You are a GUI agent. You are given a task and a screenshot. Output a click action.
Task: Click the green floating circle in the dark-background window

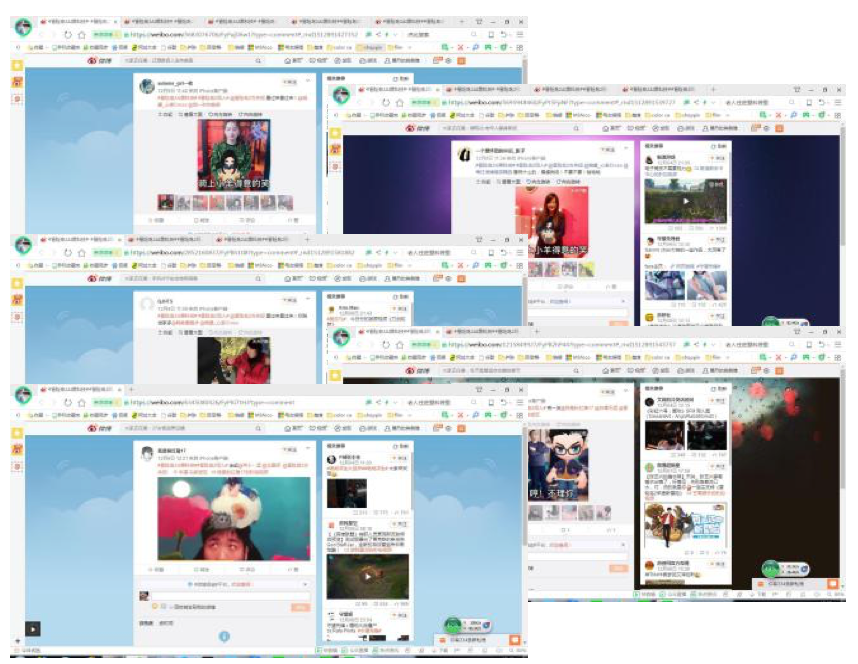[x=770, y=569]
